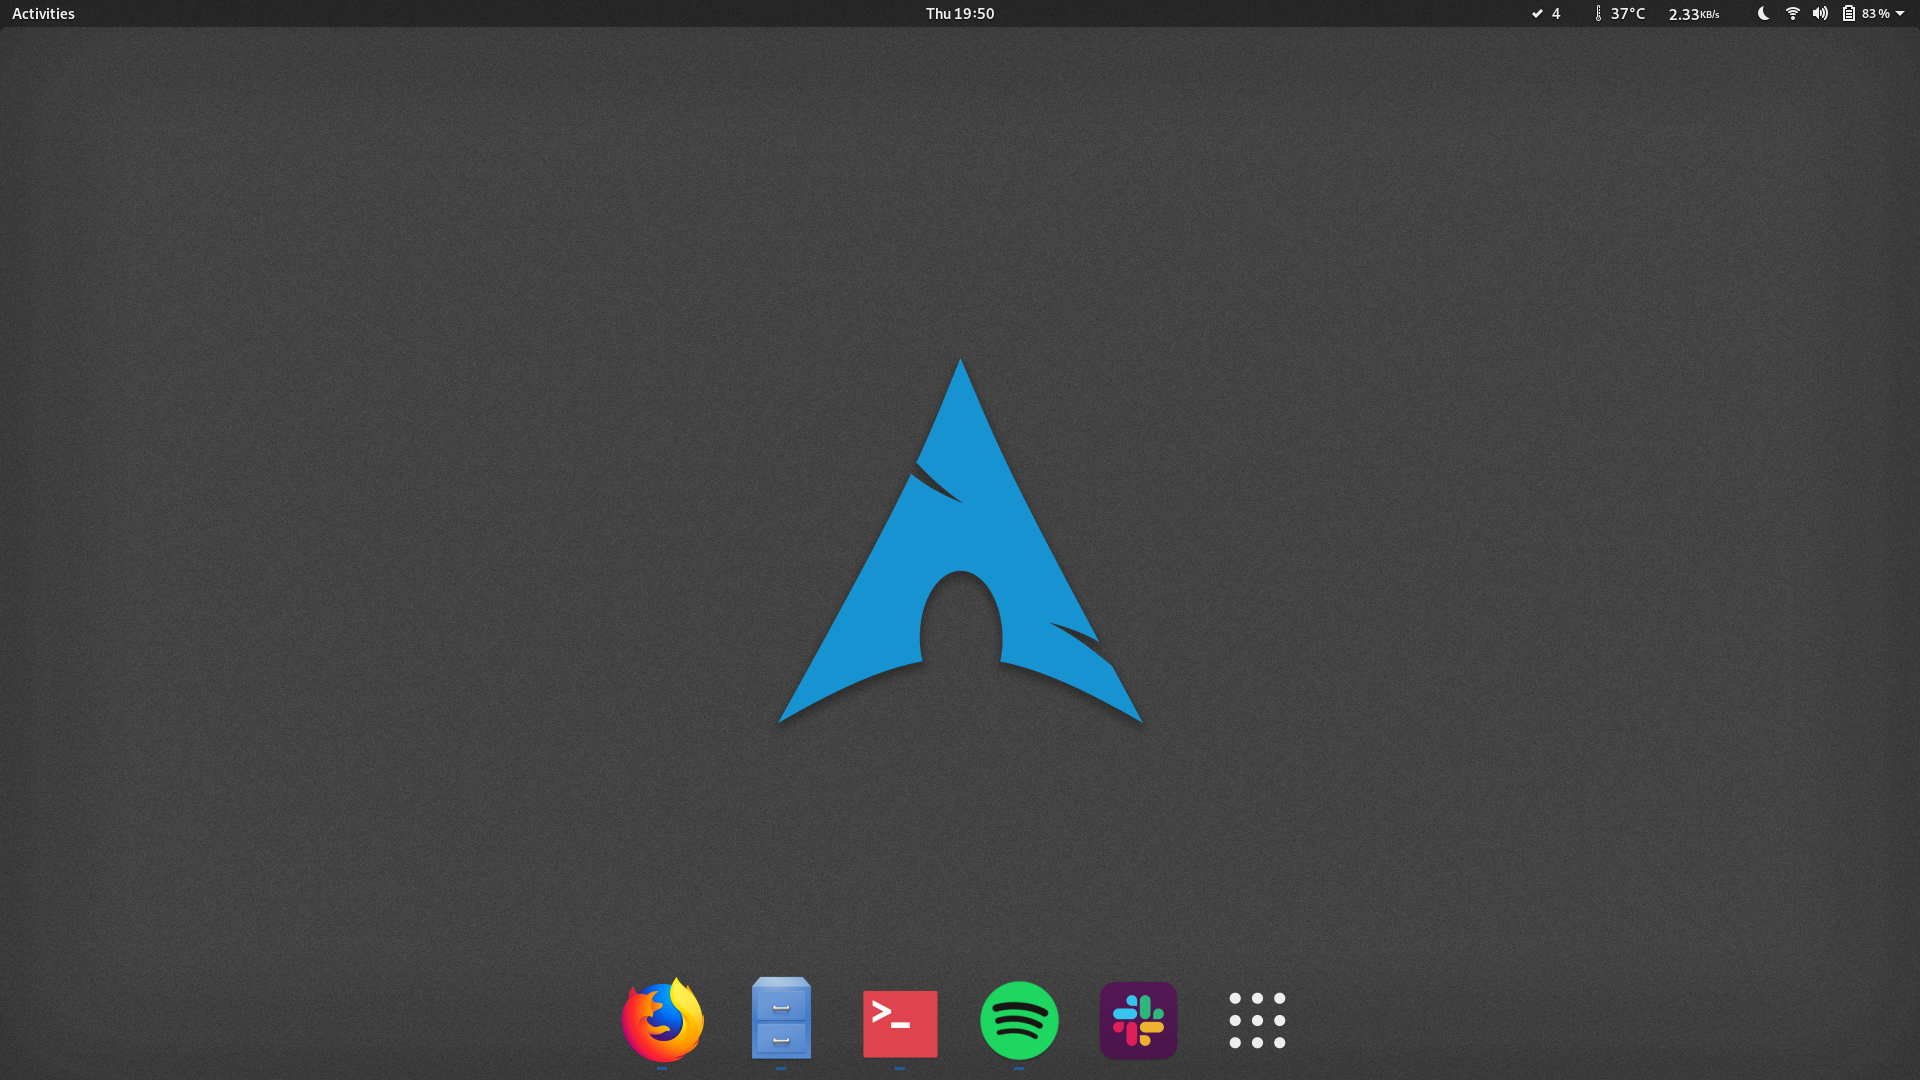Click the thermometer icon in top bar

click(1598, 13)
